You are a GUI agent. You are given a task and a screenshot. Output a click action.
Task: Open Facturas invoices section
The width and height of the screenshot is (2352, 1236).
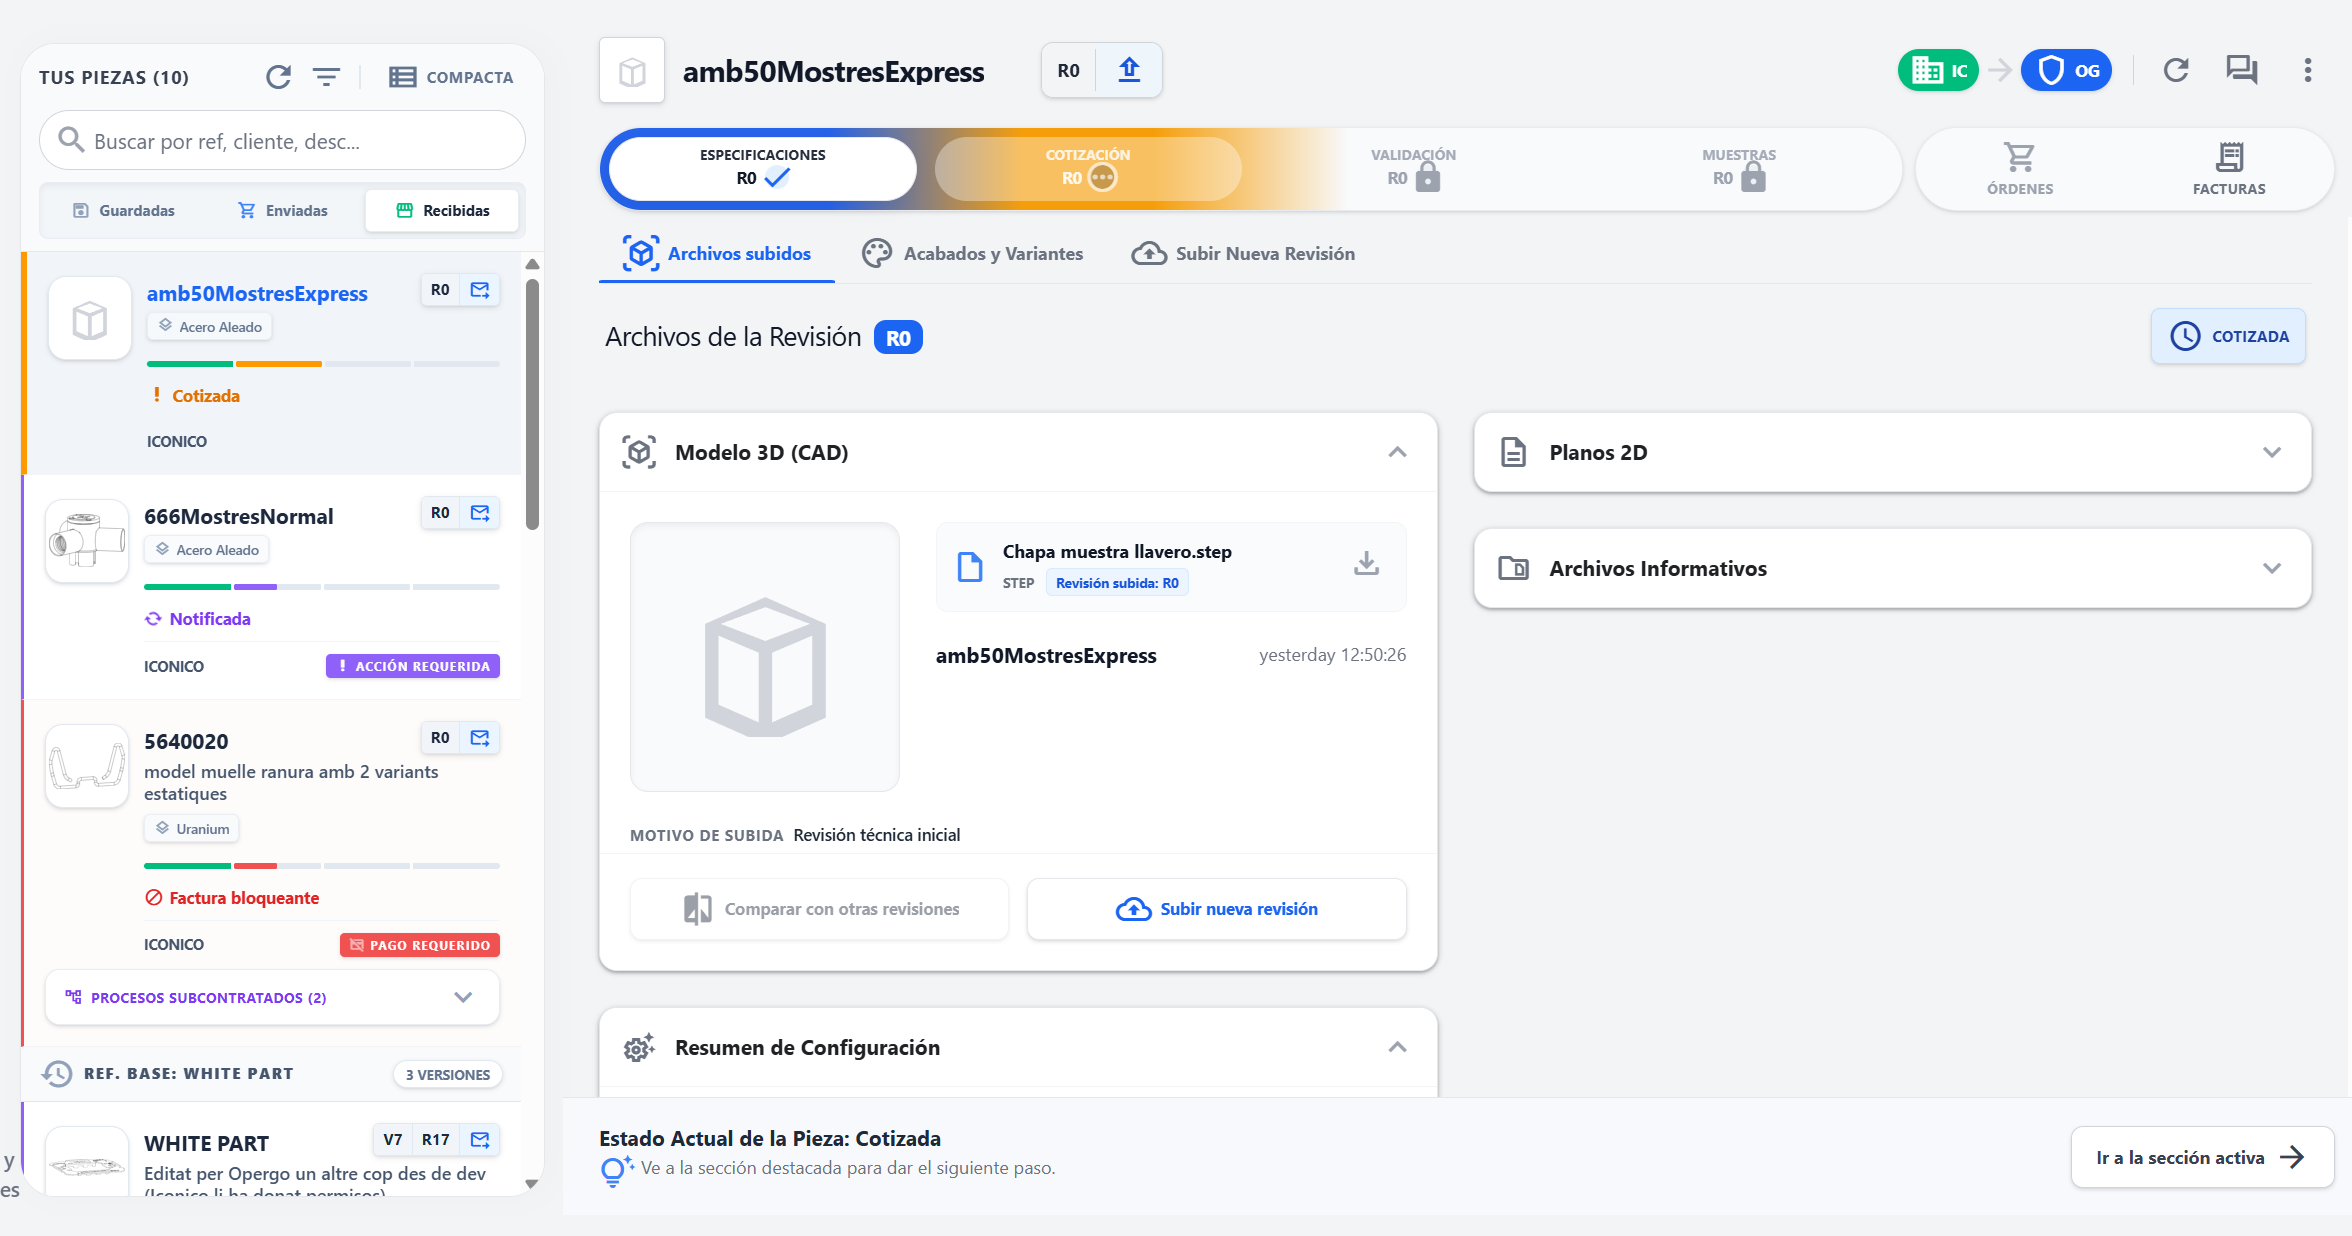[2229, 169]
